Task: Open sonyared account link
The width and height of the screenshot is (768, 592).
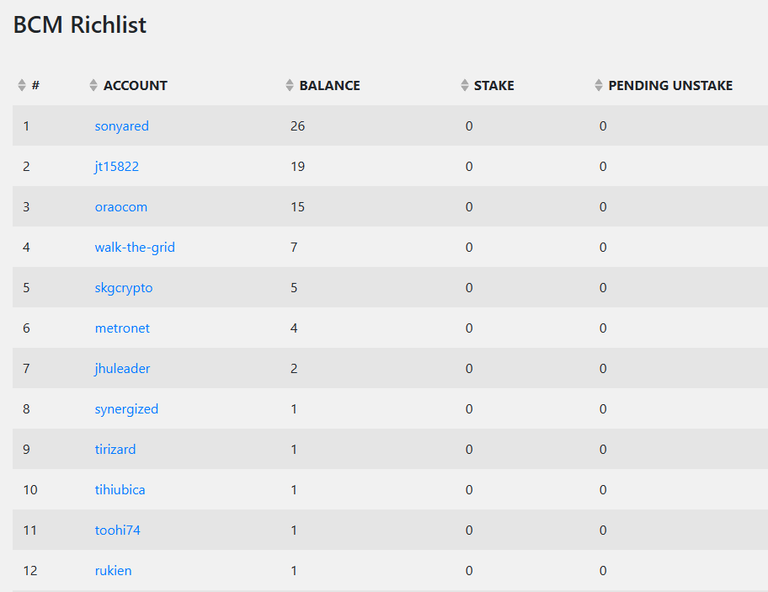Action: 121,126
